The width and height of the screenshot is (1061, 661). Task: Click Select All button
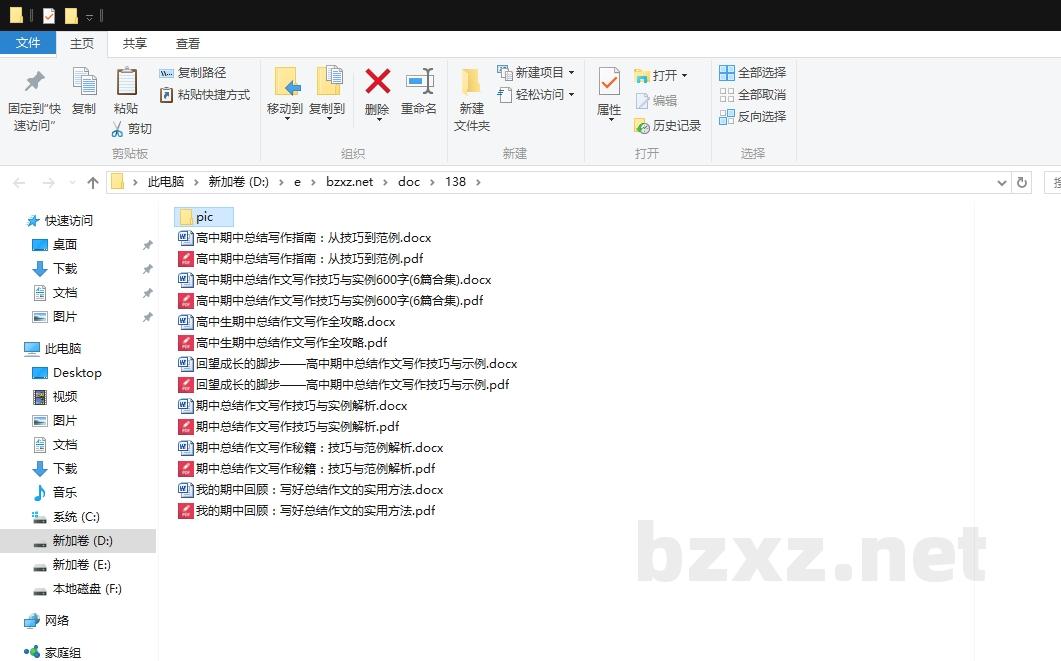click(753, 73)
